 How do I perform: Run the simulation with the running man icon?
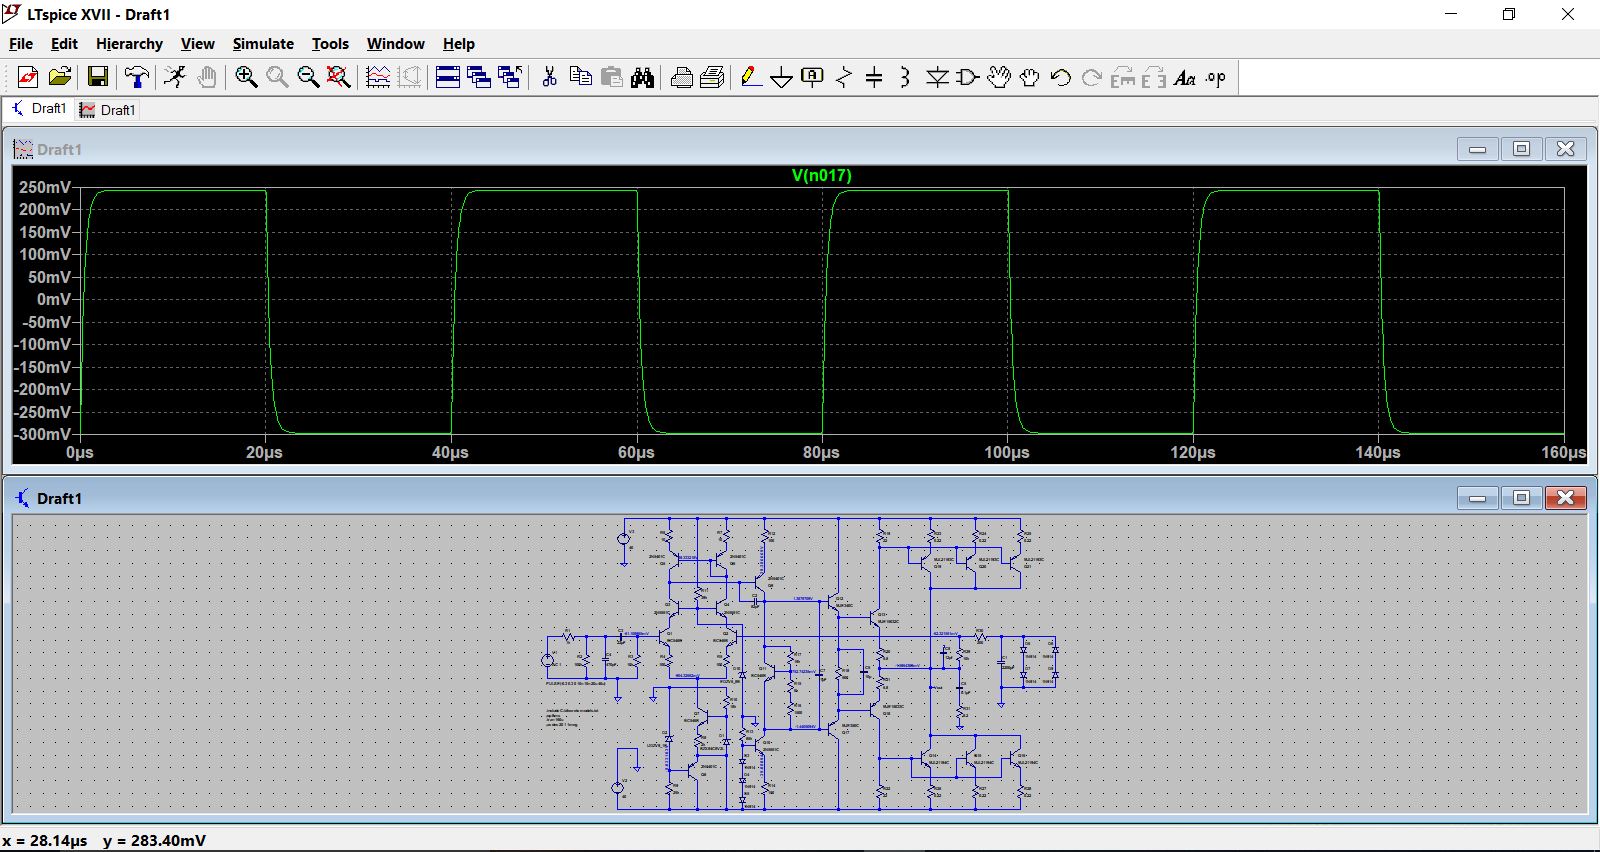175,77
